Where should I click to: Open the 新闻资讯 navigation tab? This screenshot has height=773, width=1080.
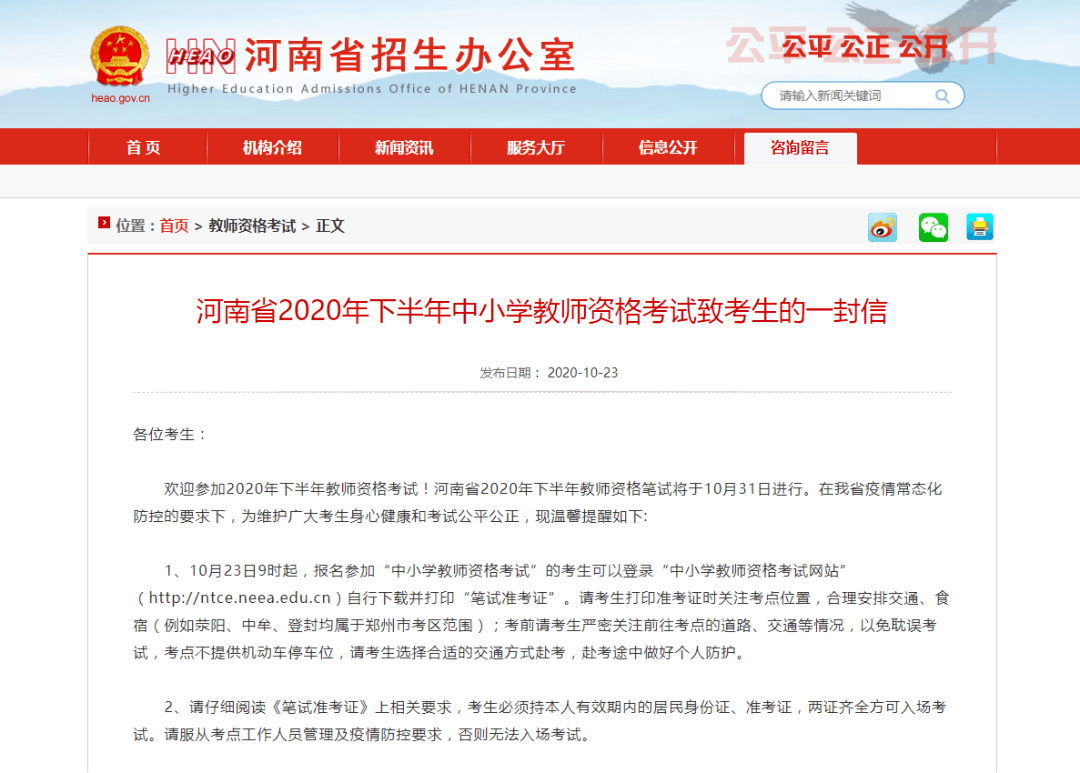[404, 147]
